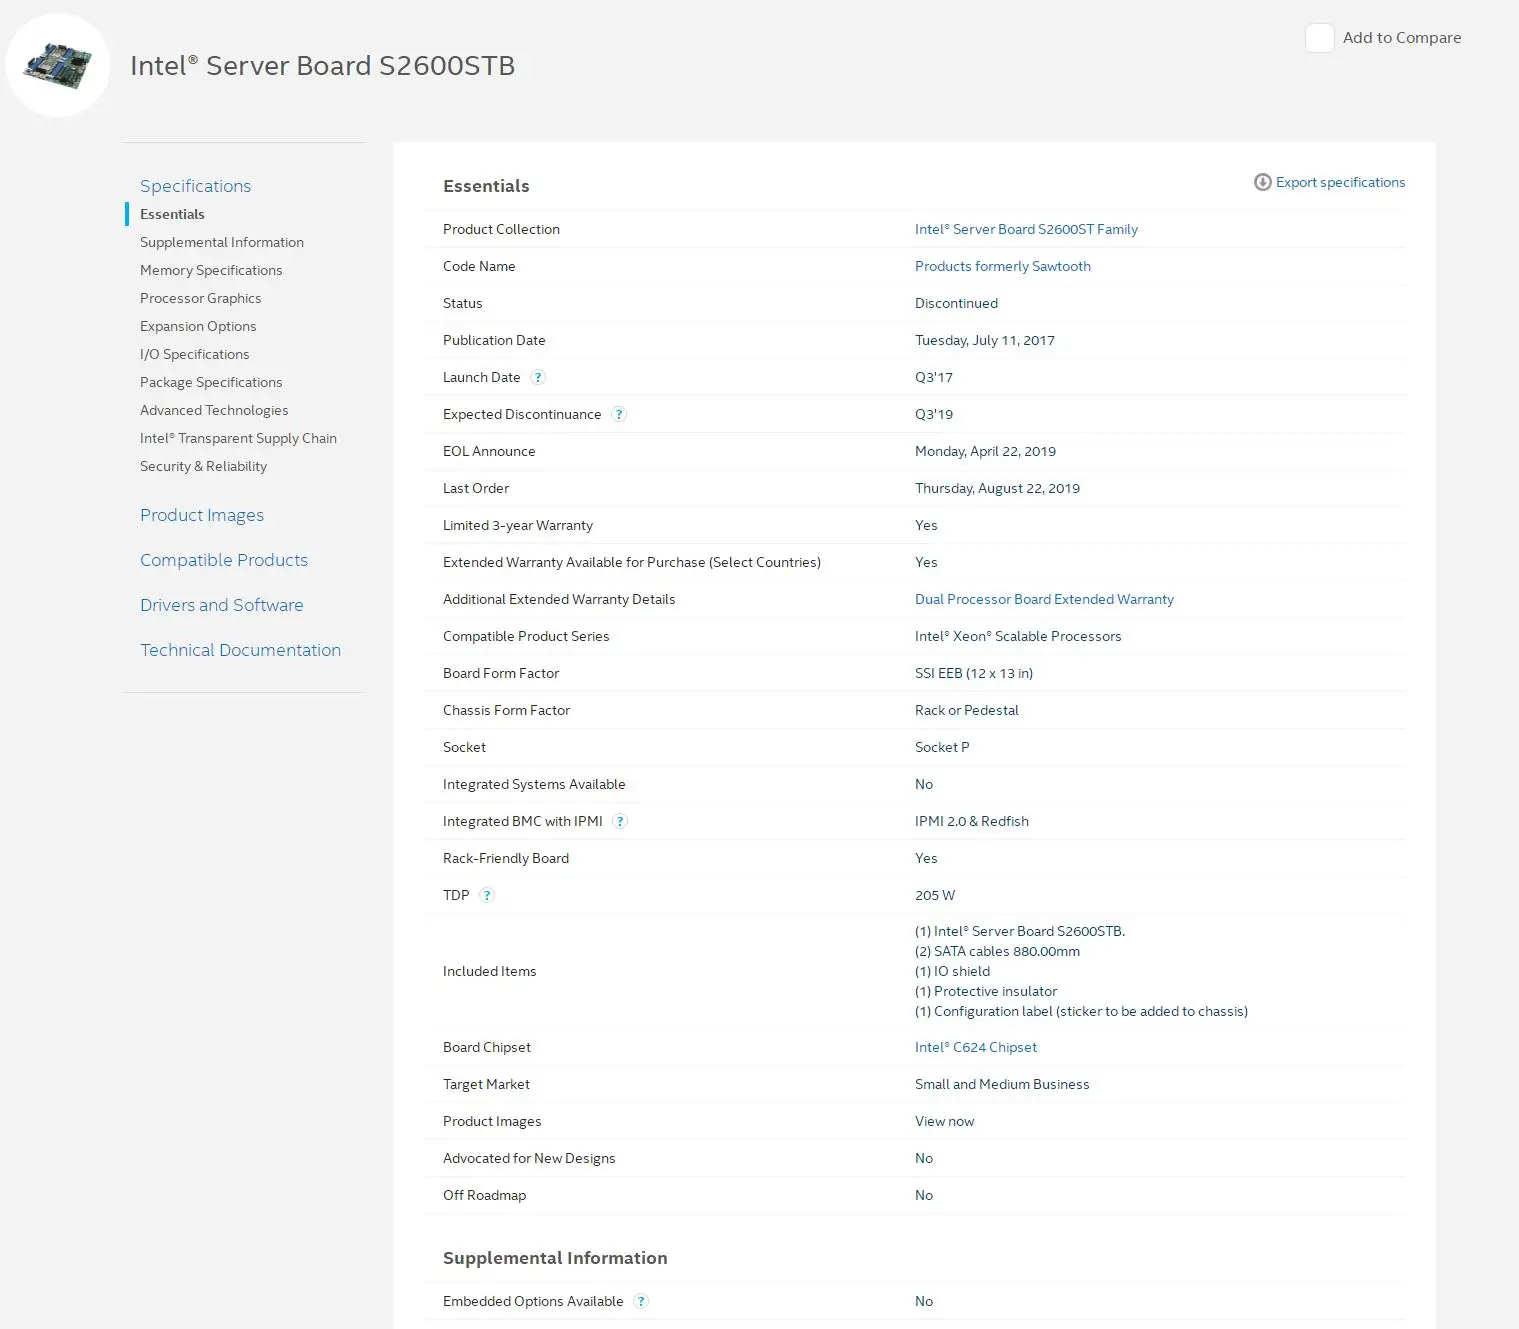
Task: Open the Integrated BMC with IPMI help tooltip
Action: 620,822
